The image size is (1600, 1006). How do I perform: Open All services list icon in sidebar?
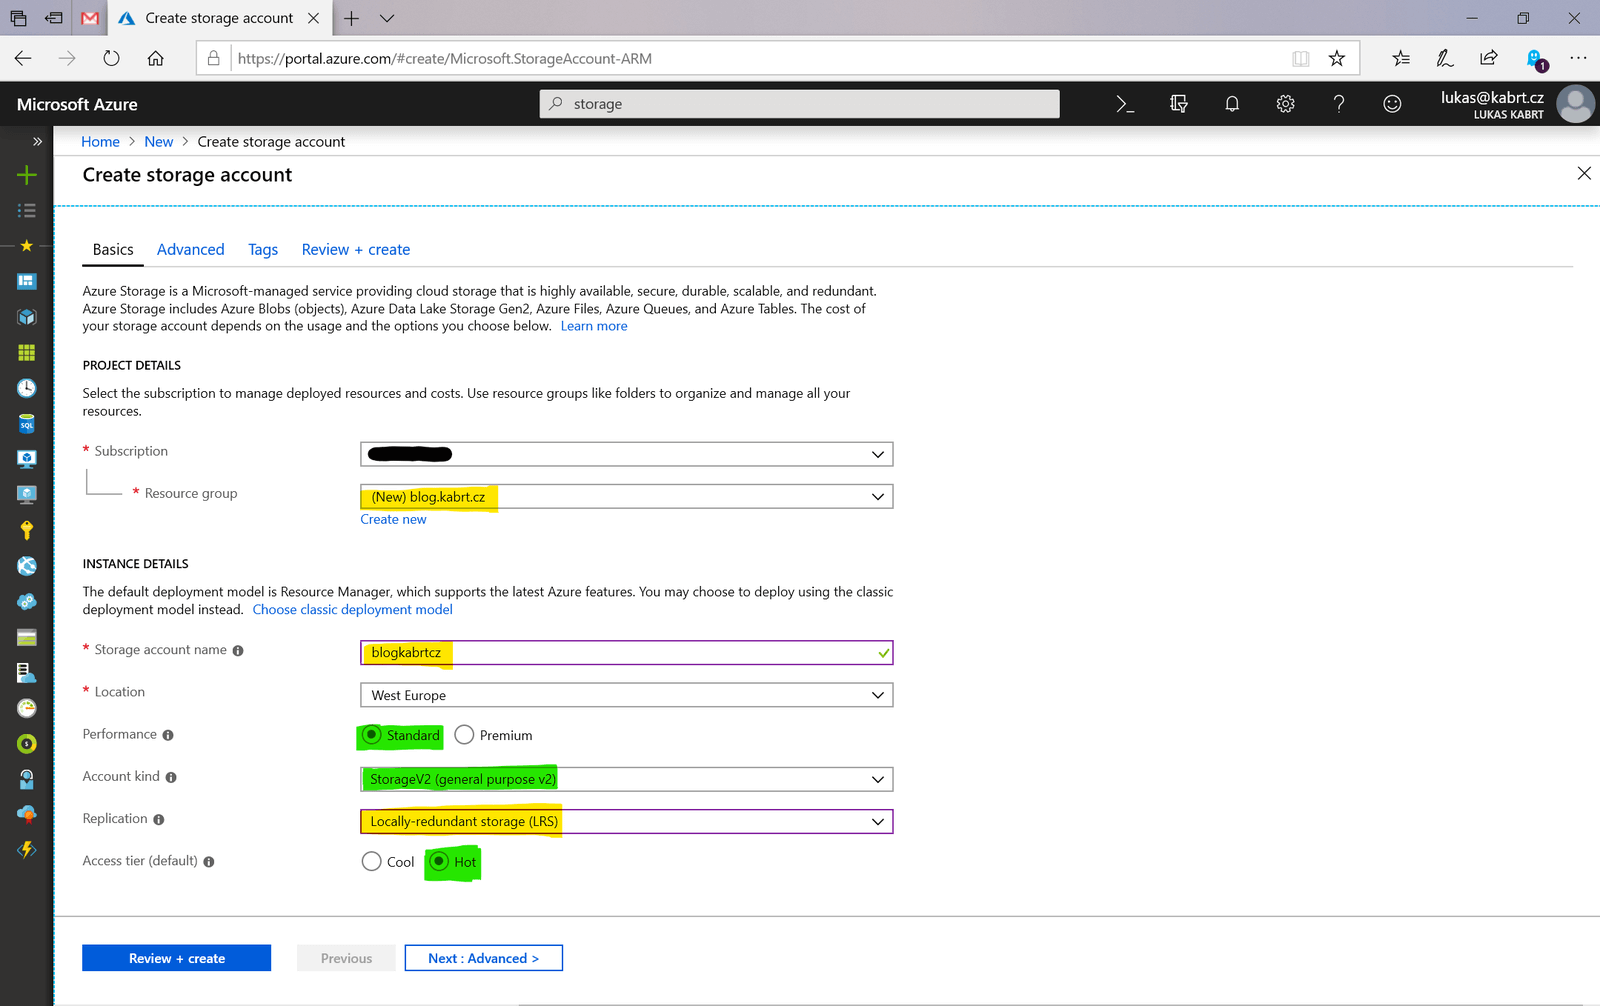pyautogui.click(x=27, y=210)
